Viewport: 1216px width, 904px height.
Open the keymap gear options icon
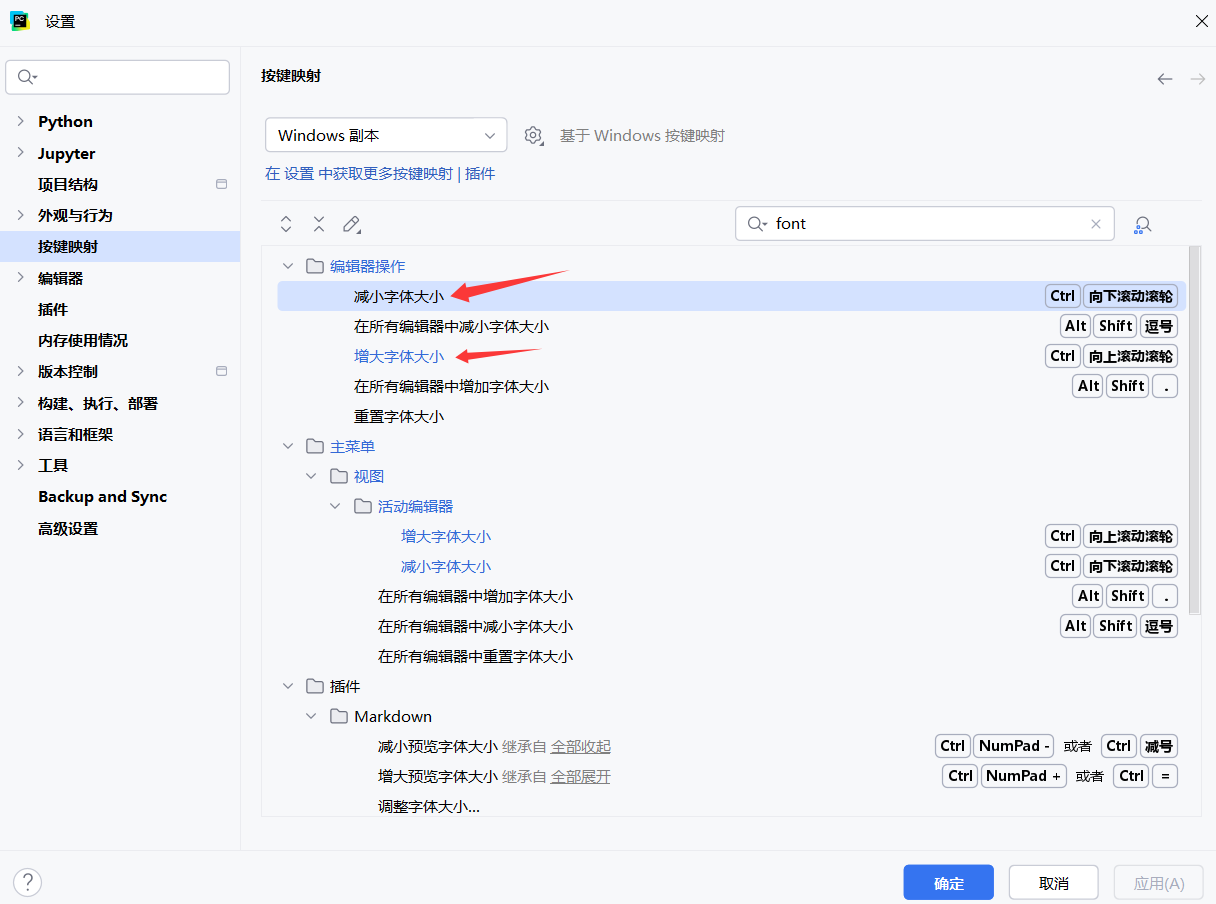[534, 135]
